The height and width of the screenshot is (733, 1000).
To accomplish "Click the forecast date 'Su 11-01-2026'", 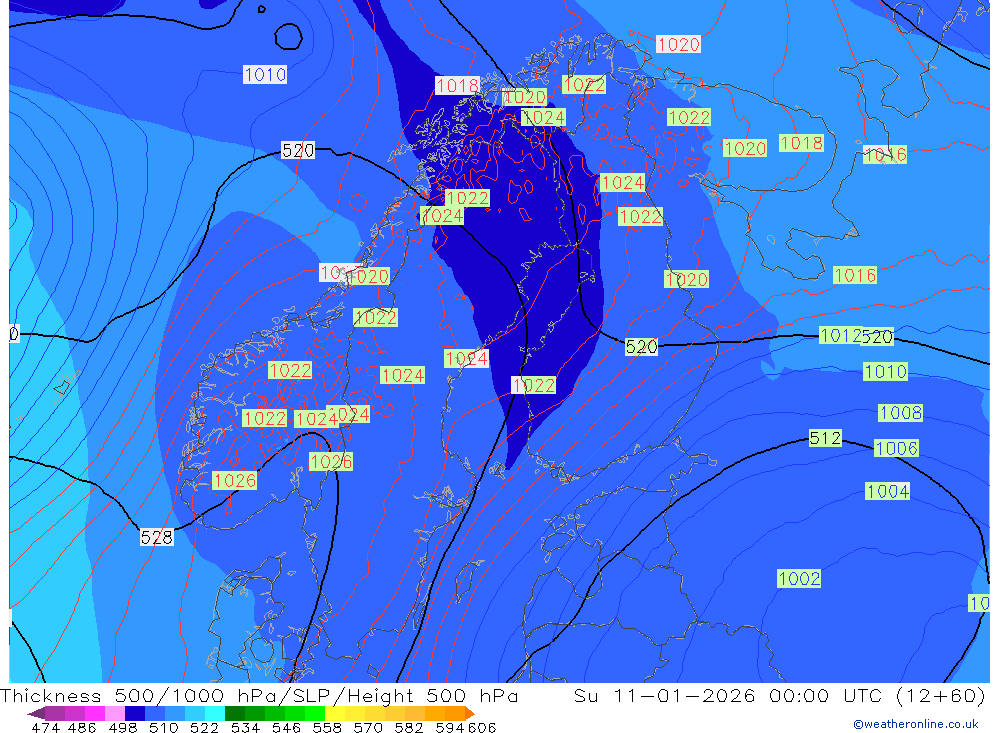I will pos(664,696).
